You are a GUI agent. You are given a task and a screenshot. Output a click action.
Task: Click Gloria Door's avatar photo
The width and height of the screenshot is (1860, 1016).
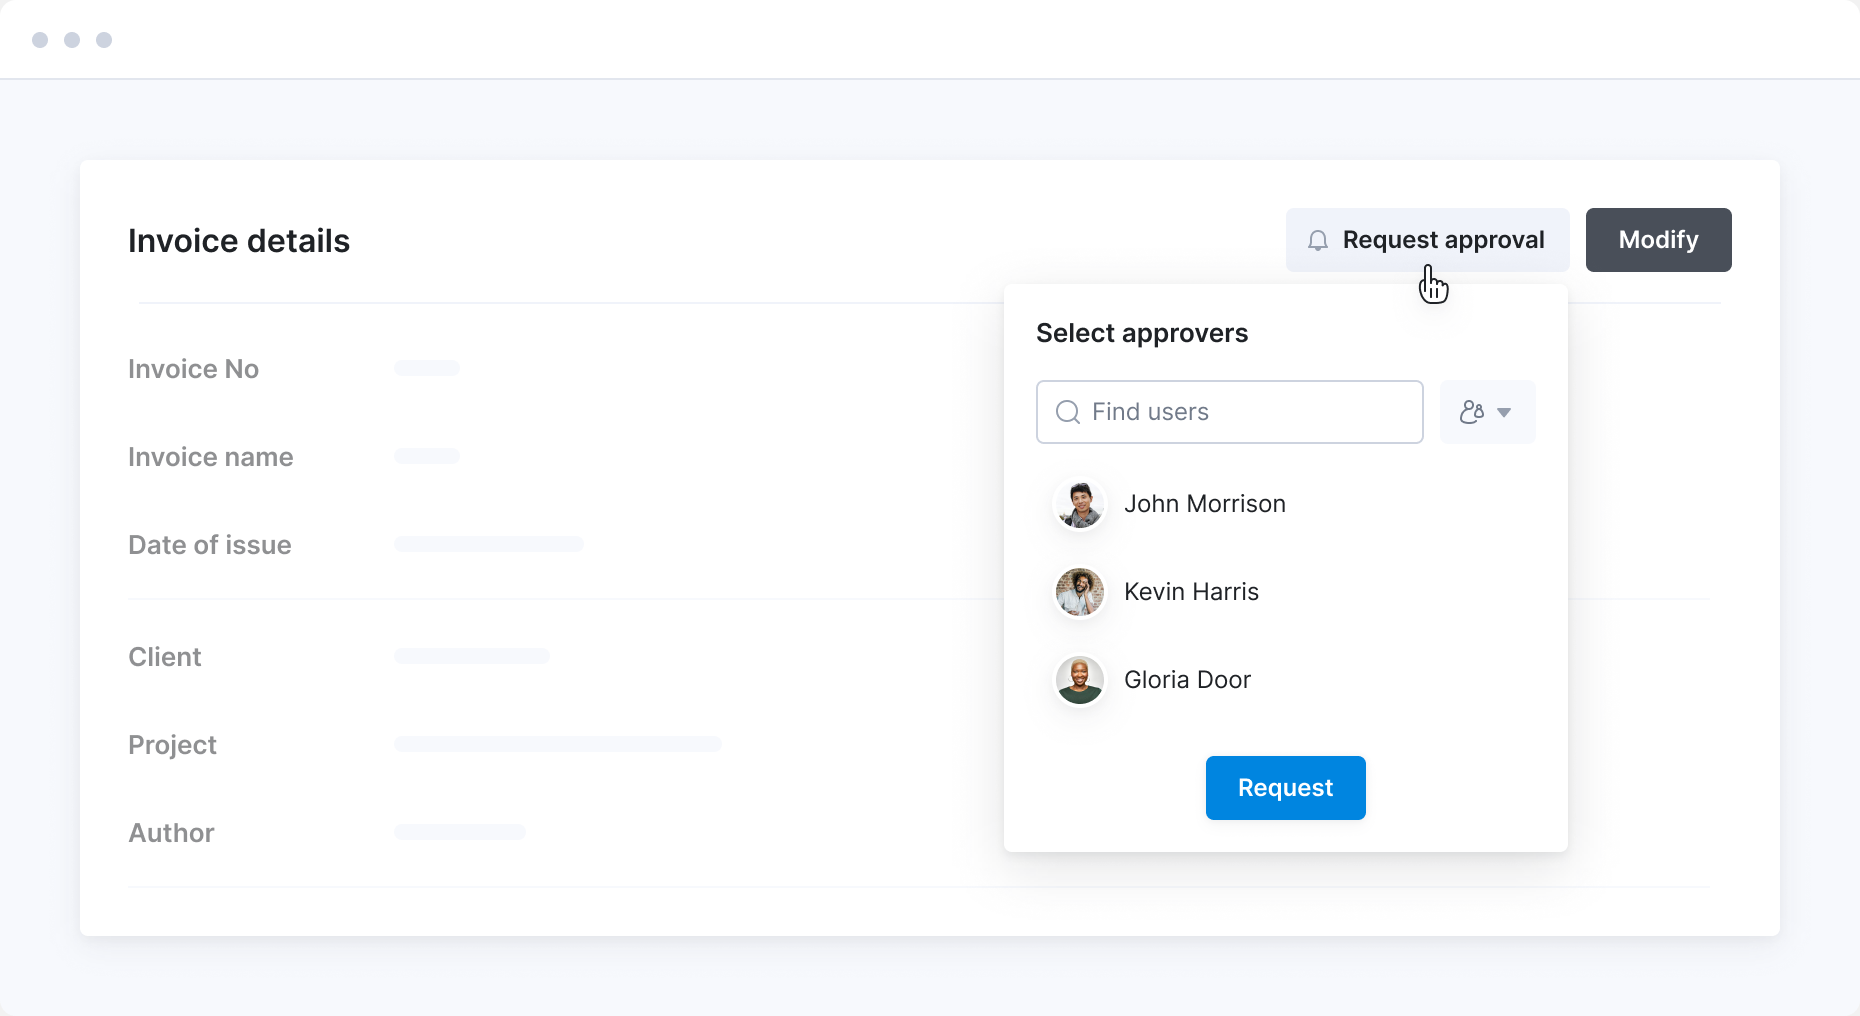[1080, 680]
